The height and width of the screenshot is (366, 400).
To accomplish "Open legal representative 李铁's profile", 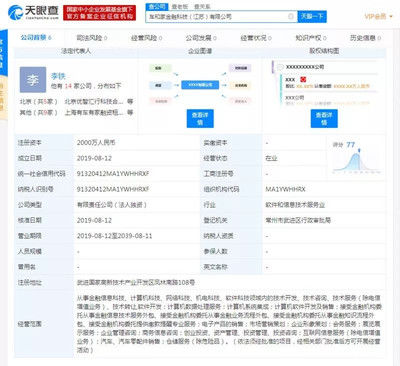I will (58, 76).
